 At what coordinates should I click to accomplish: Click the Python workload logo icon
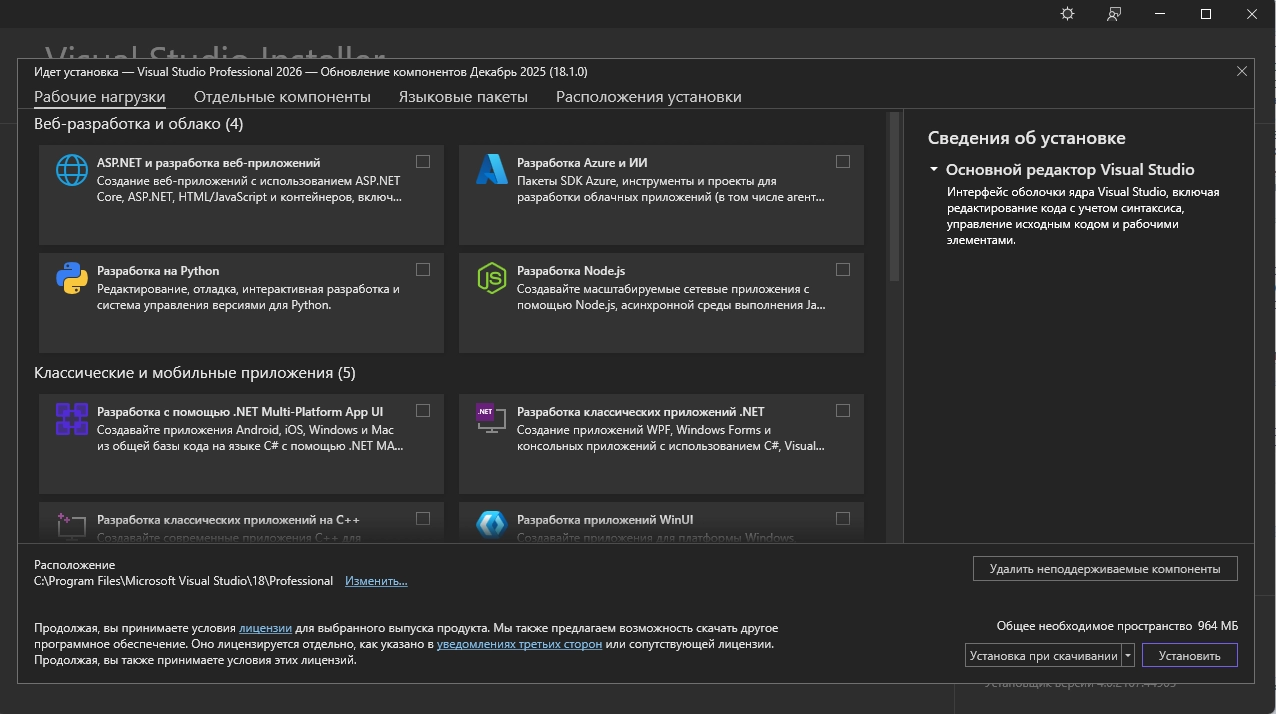pos(72,279)
